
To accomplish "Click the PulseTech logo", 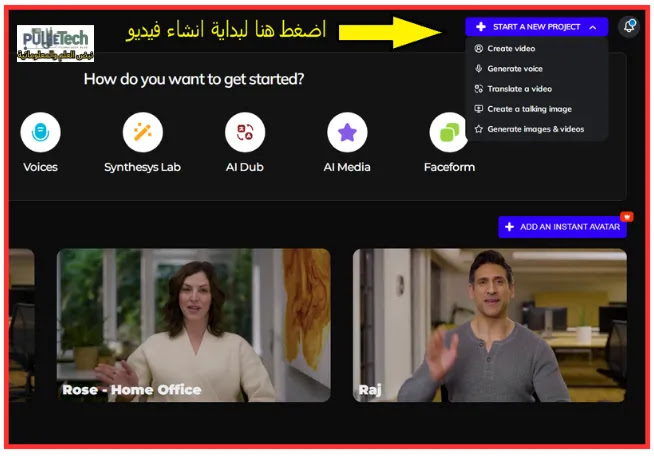I will [x=55, y=43].
